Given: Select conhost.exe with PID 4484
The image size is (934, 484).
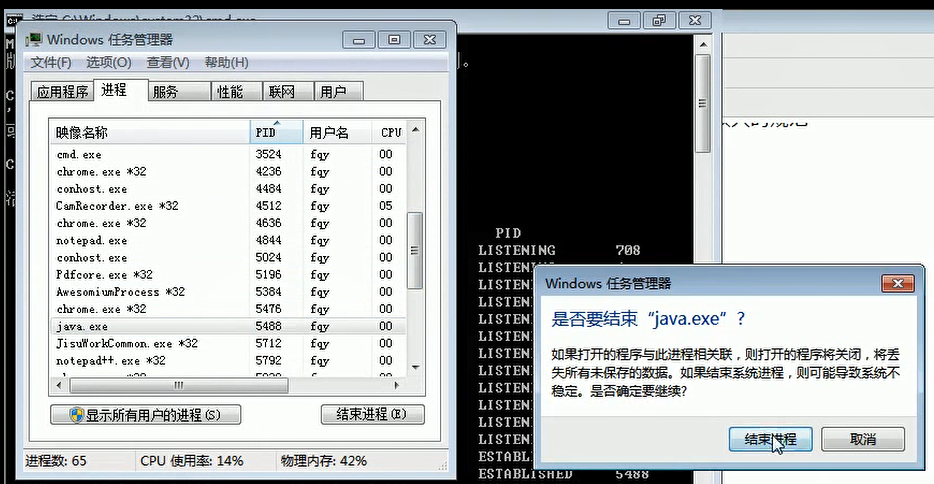Looking at the screenshot, I should [228, 189].
